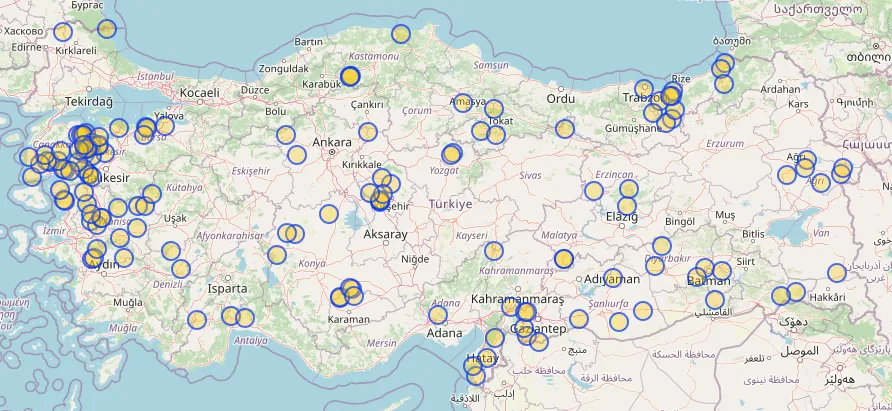The height and width of the screenshot is (411, 892).
Task: Click the marker north of Kahramanmaraş province label
Action: point(494,250)
